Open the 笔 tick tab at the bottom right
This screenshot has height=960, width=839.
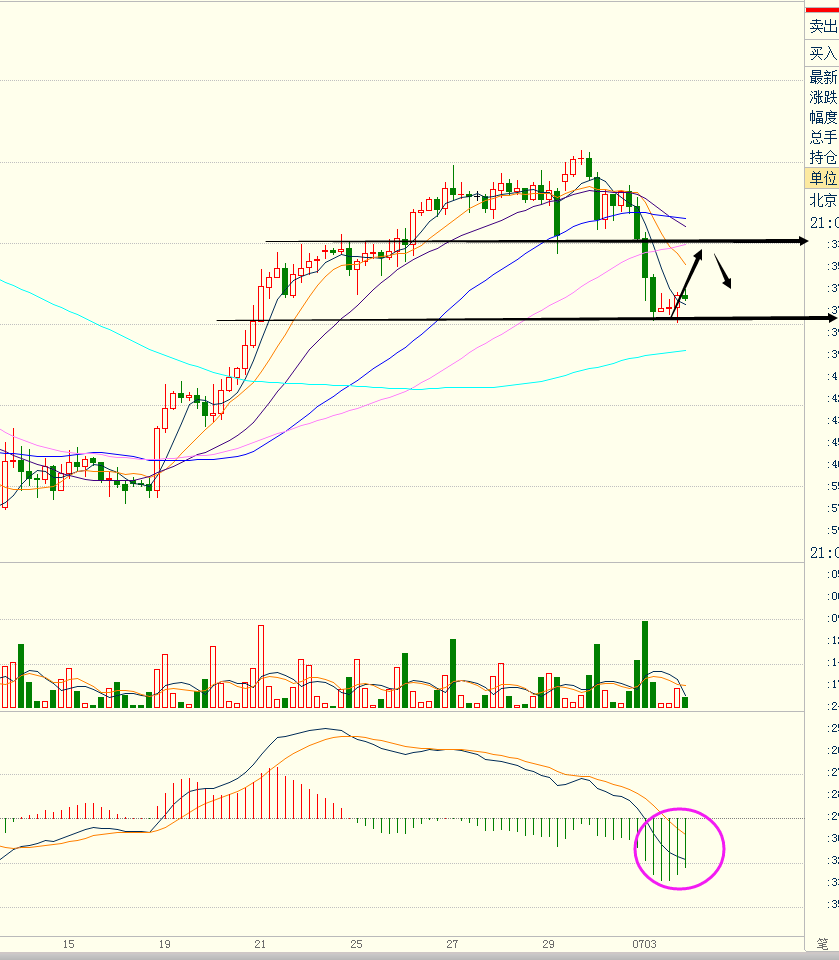[822, 944]
